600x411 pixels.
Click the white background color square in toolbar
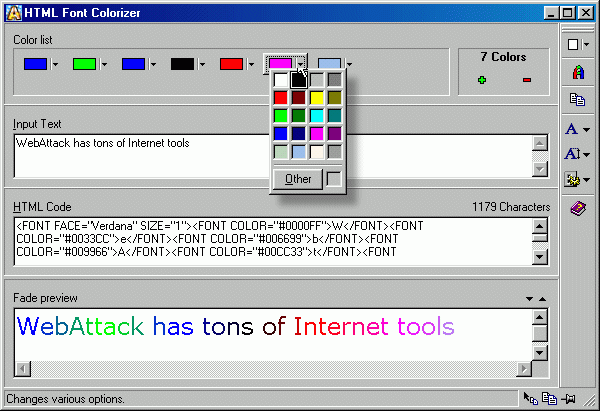(573, 44)
